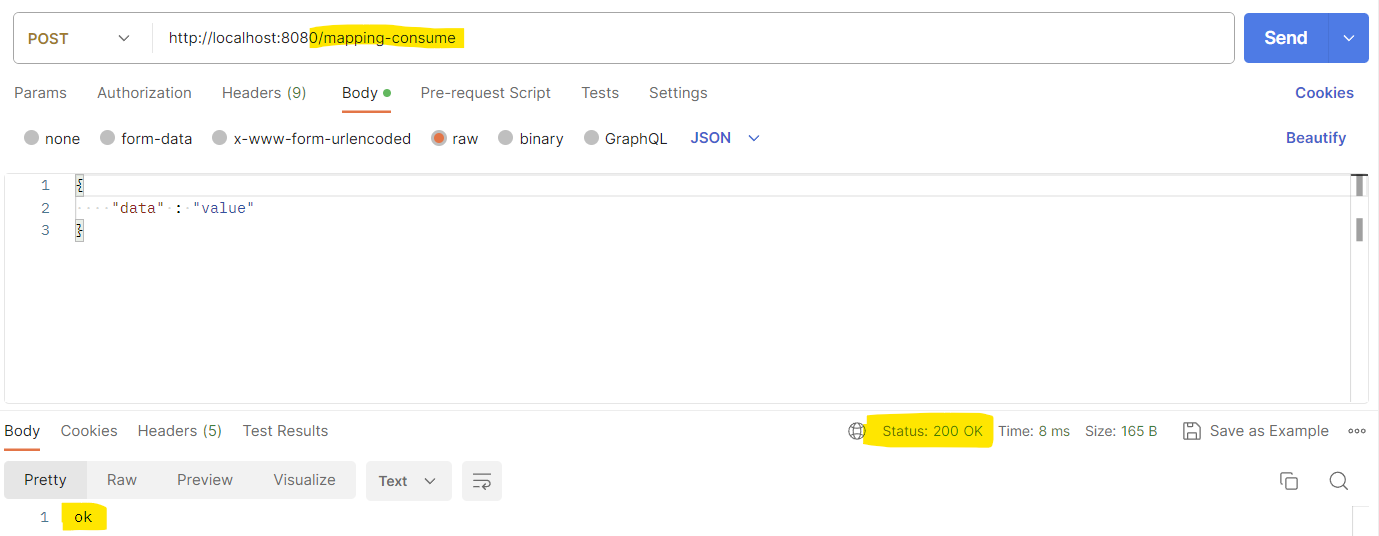Switch to the Test Results tab
1379x536 pixels.
coord(285,431)
